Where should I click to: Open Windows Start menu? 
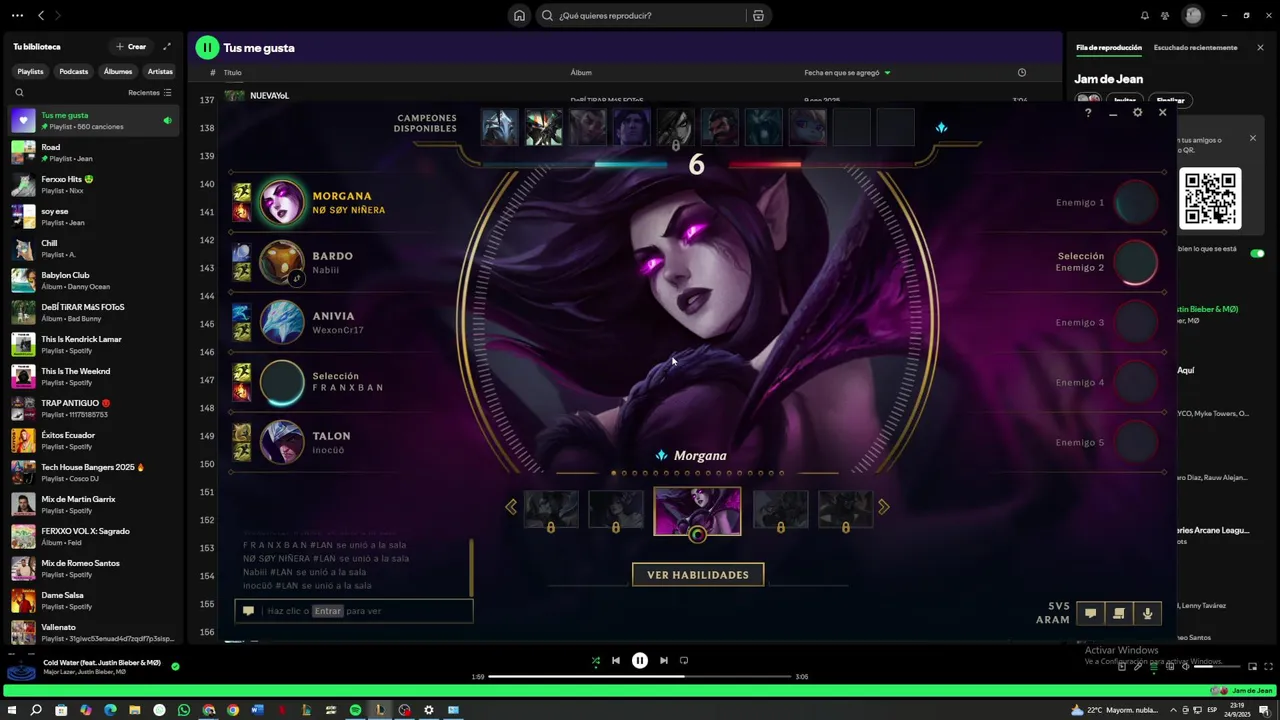[x=12, y=710]
